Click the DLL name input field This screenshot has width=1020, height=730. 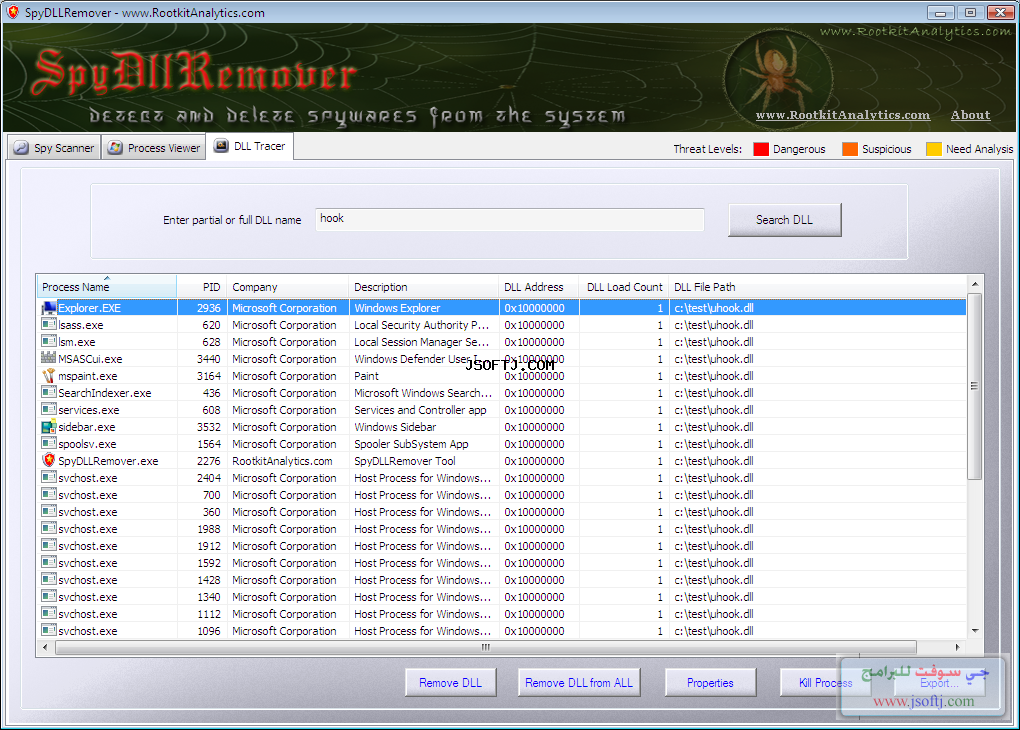[509, 219]
